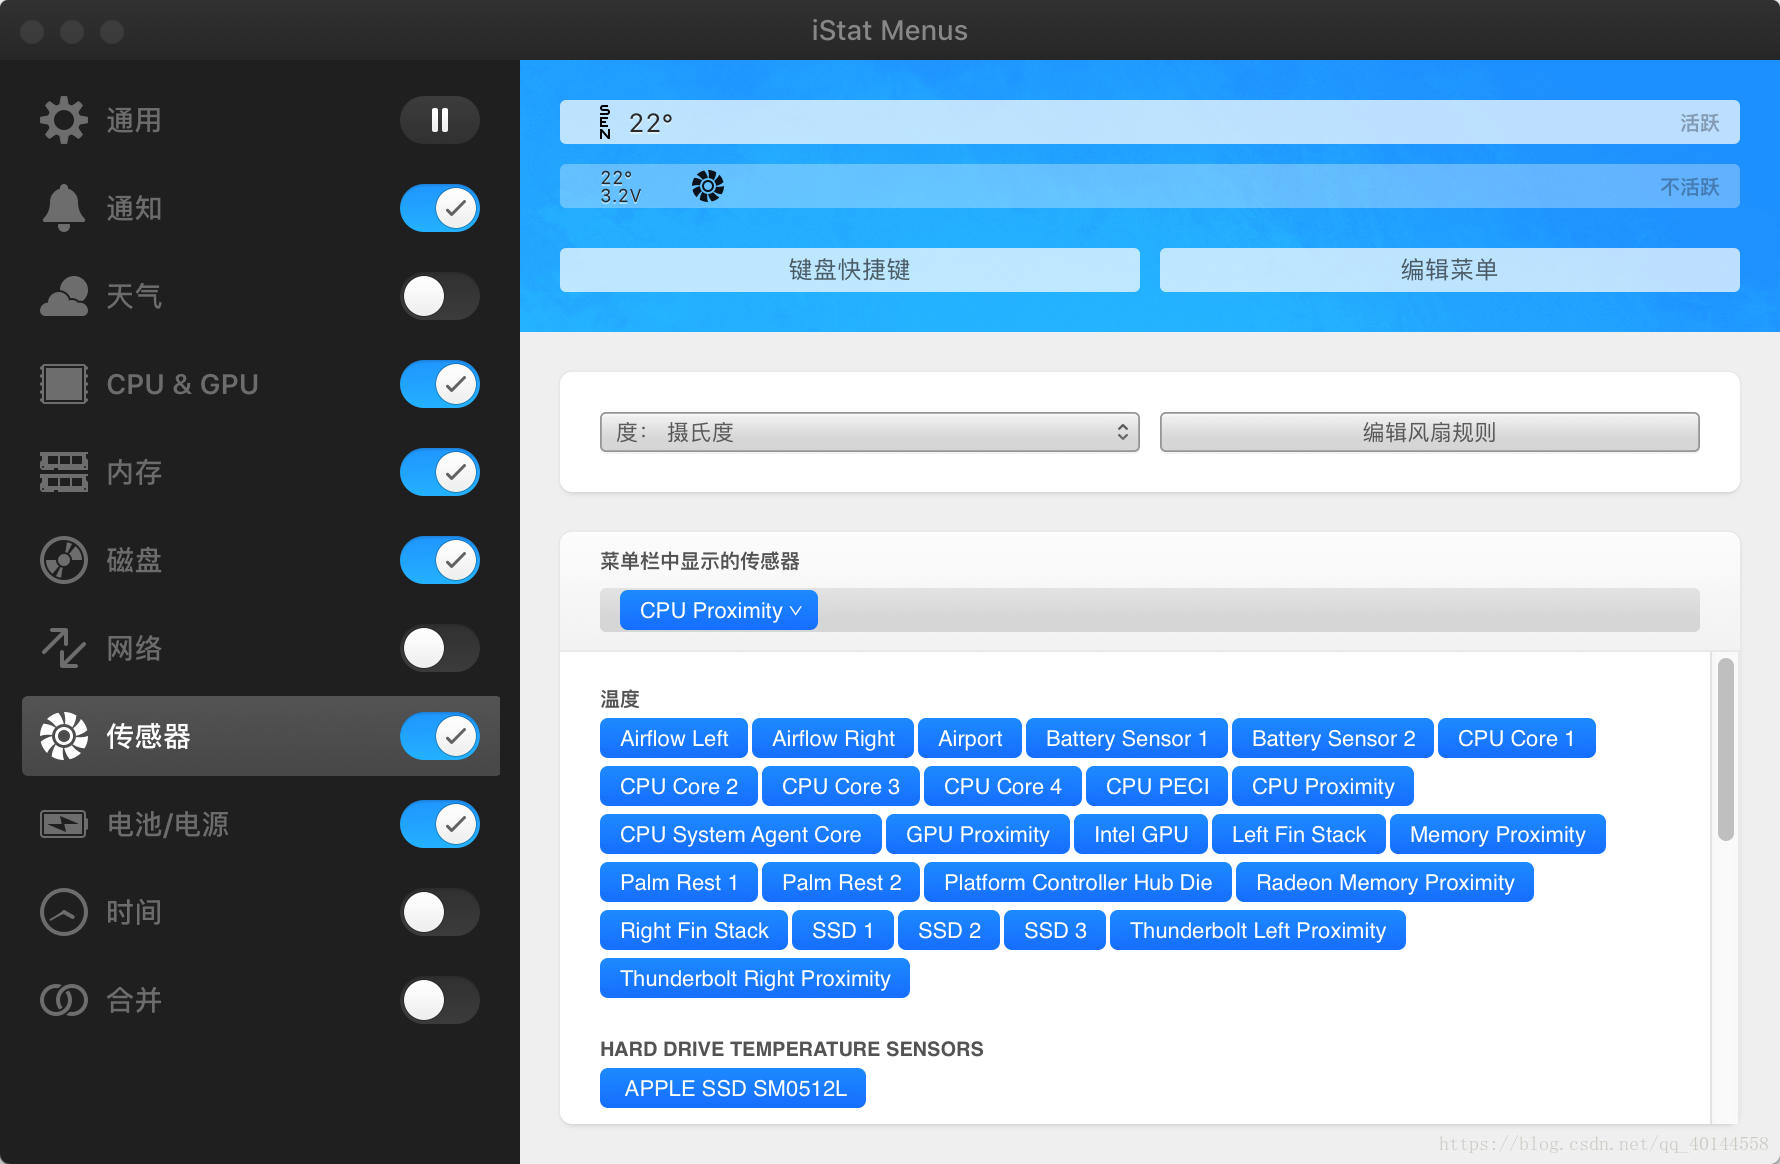
Task: Toggle the 磁盘 switch
Action: point(440,560)
